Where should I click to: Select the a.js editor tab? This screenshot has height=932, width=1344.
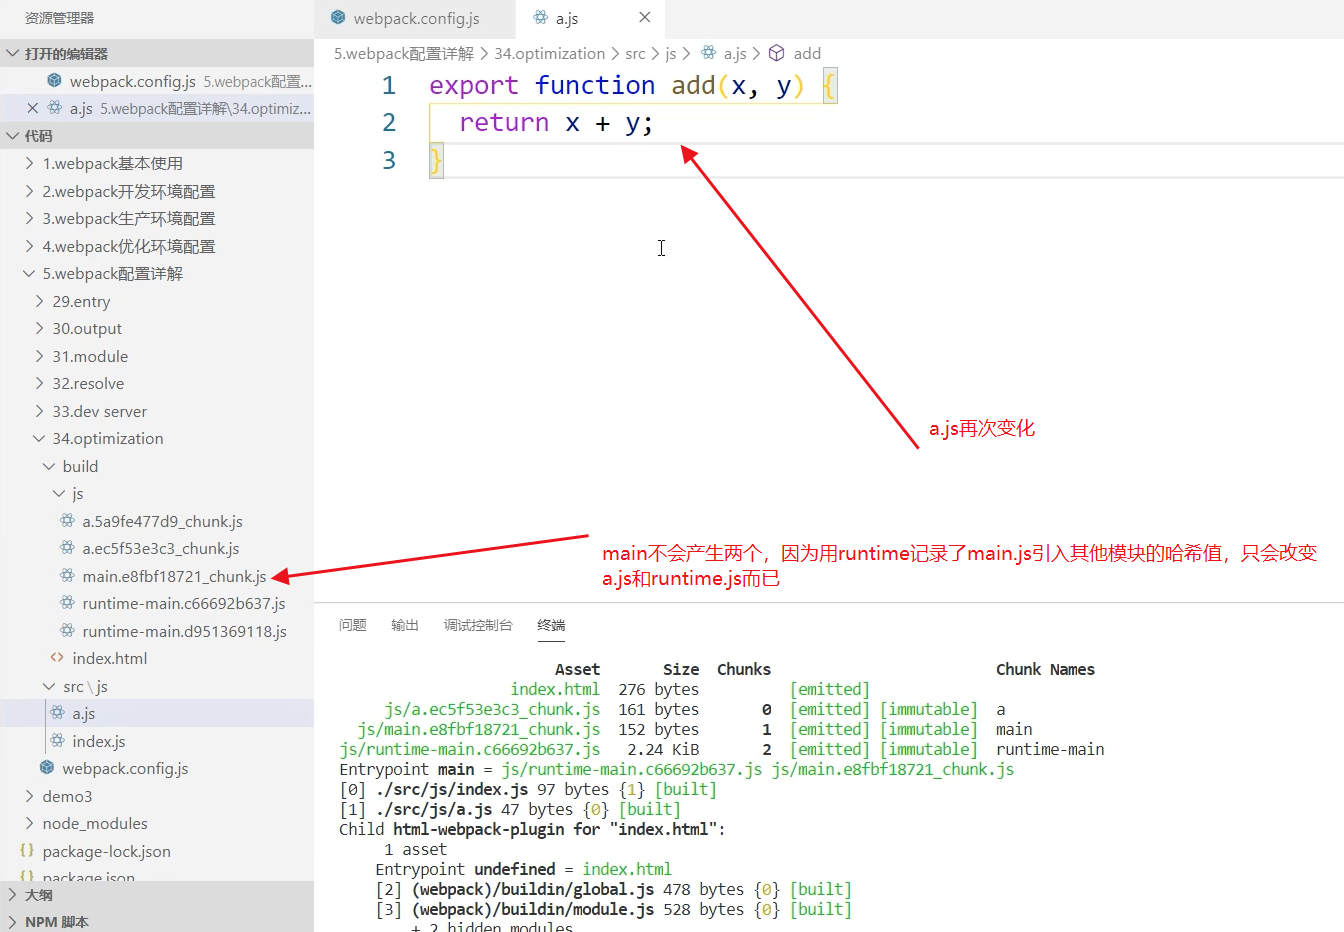(x=567, y=19)
